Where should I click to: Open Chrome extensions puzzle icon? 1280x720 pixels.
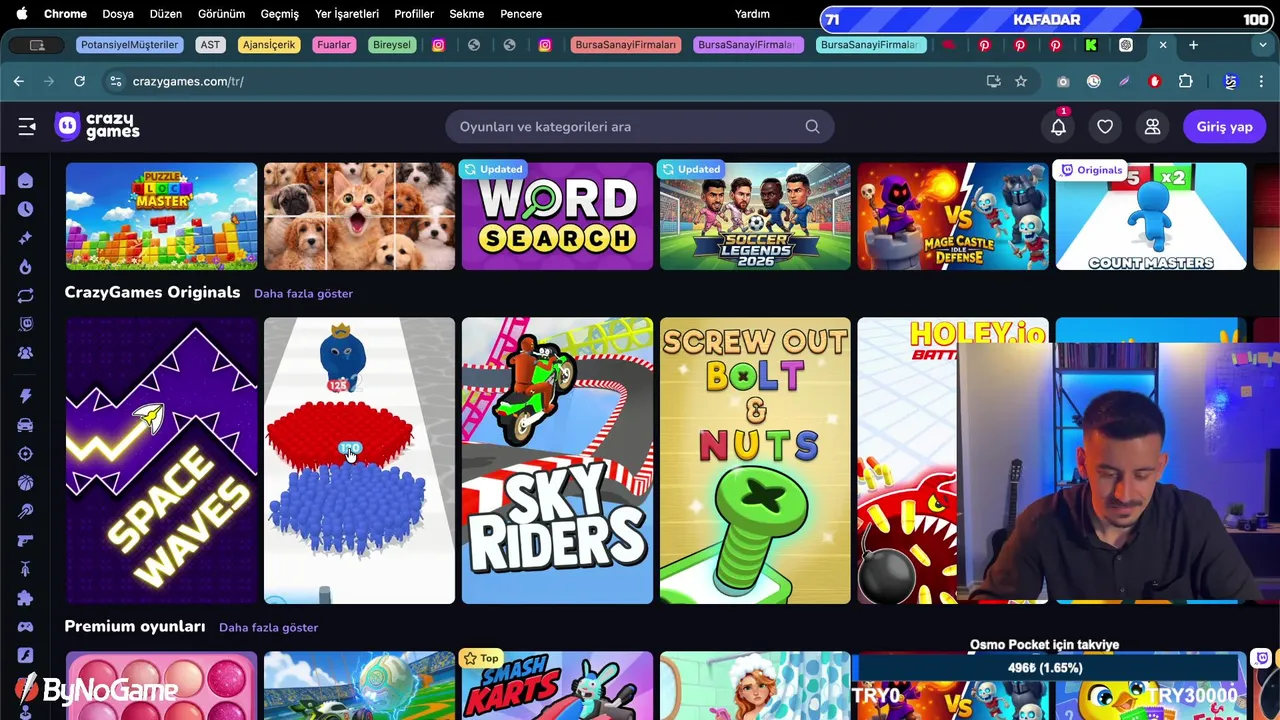pyautogui.click(x=1186, y=81)
